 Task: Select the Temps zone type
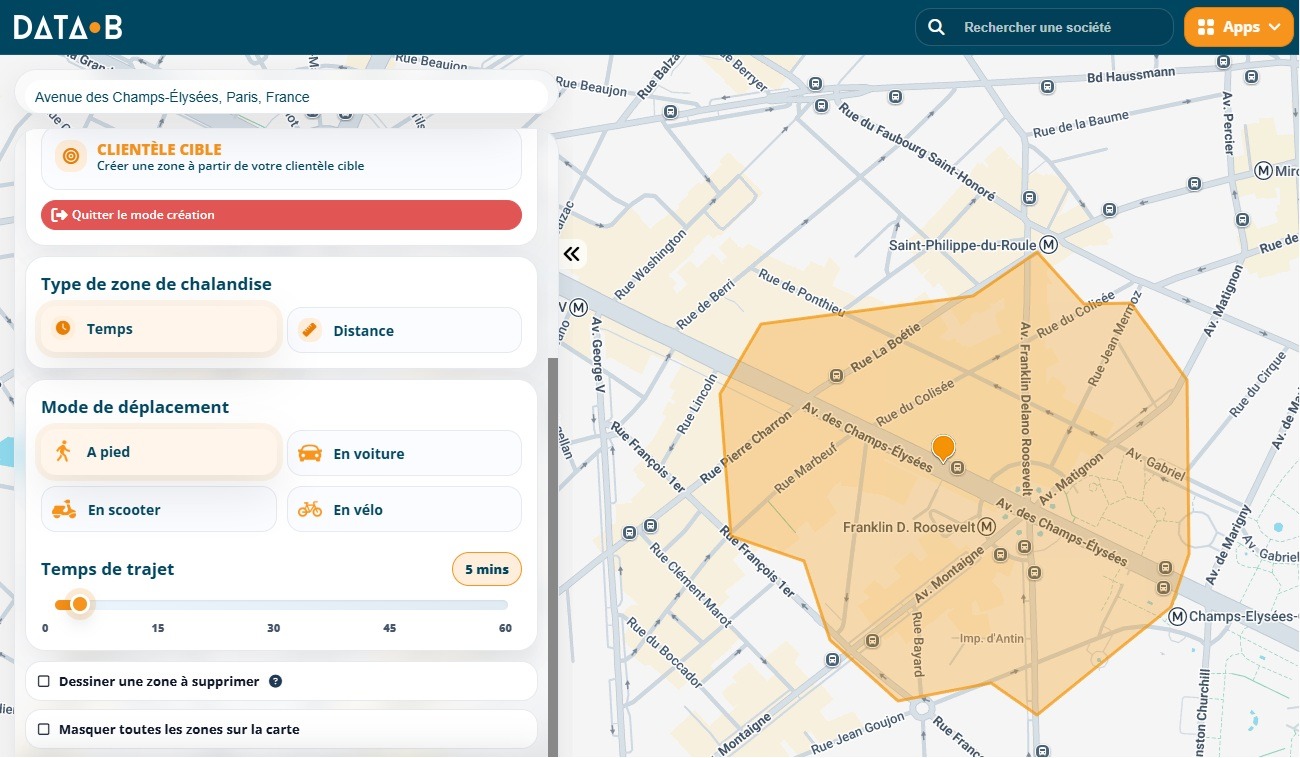point(159,329)
